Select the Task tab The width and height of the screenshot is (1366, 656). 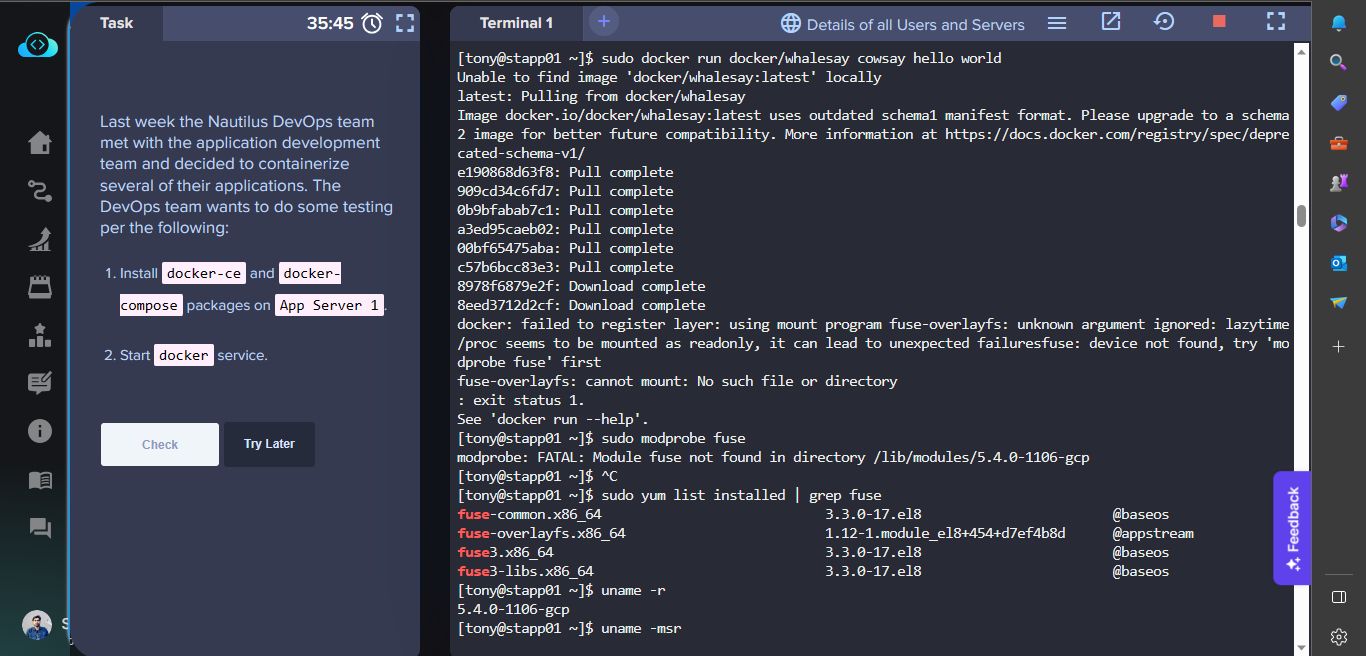tap(117, 23)
